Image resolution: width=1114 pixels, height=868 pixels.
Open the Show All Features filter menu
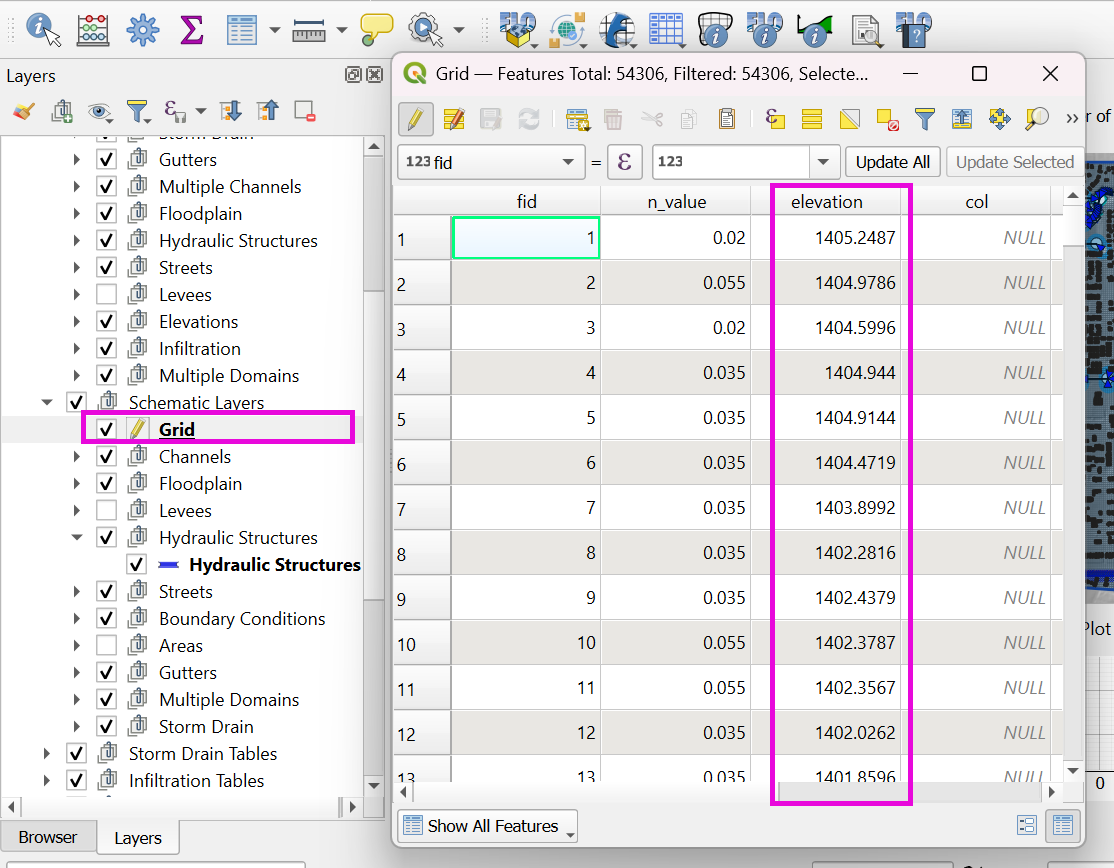tap(489, 826)
